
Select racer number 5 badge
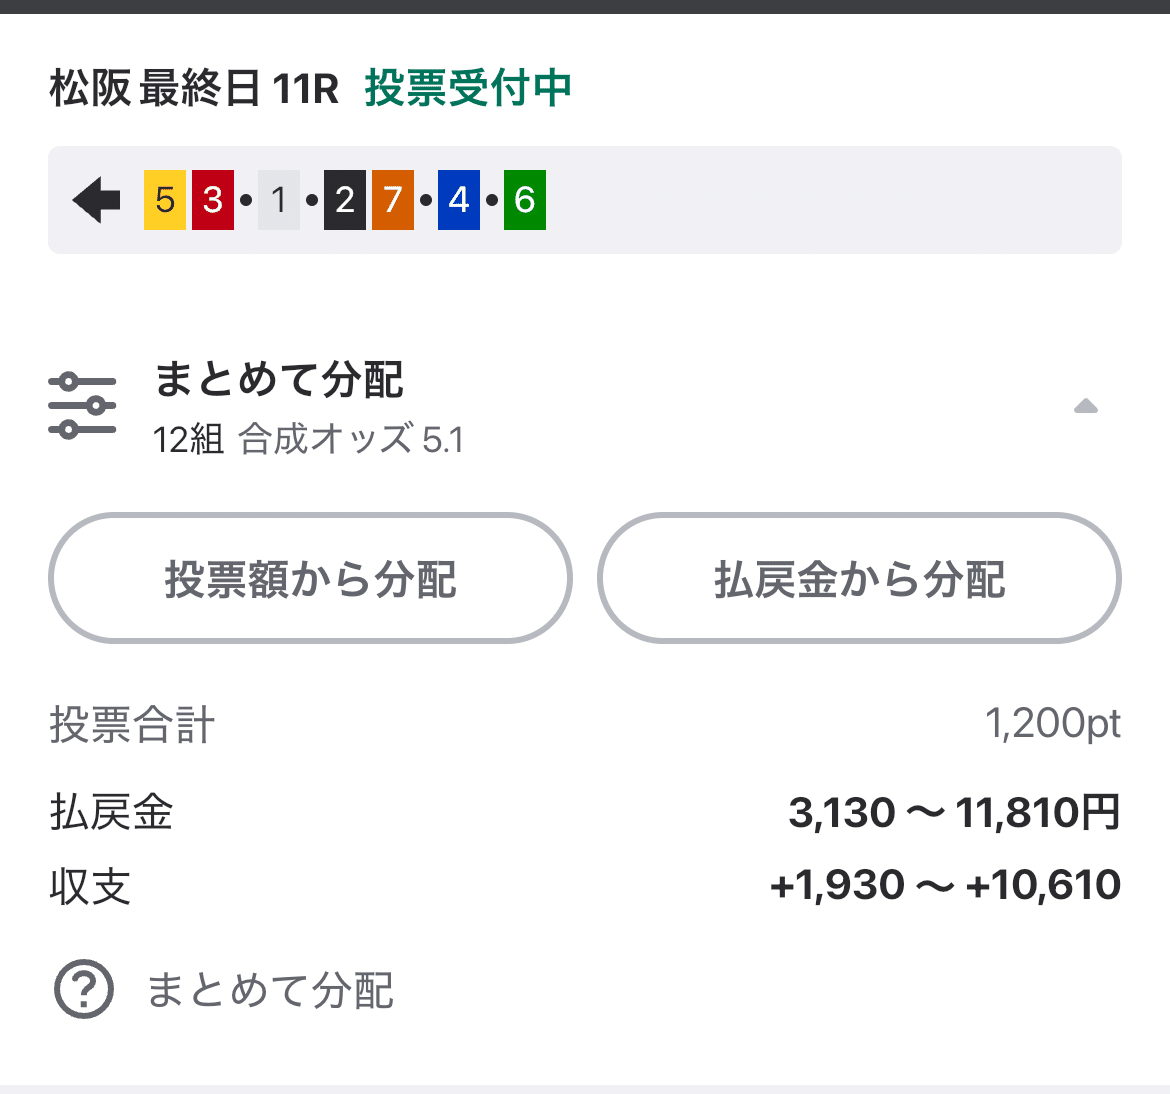tap(163, 199)
